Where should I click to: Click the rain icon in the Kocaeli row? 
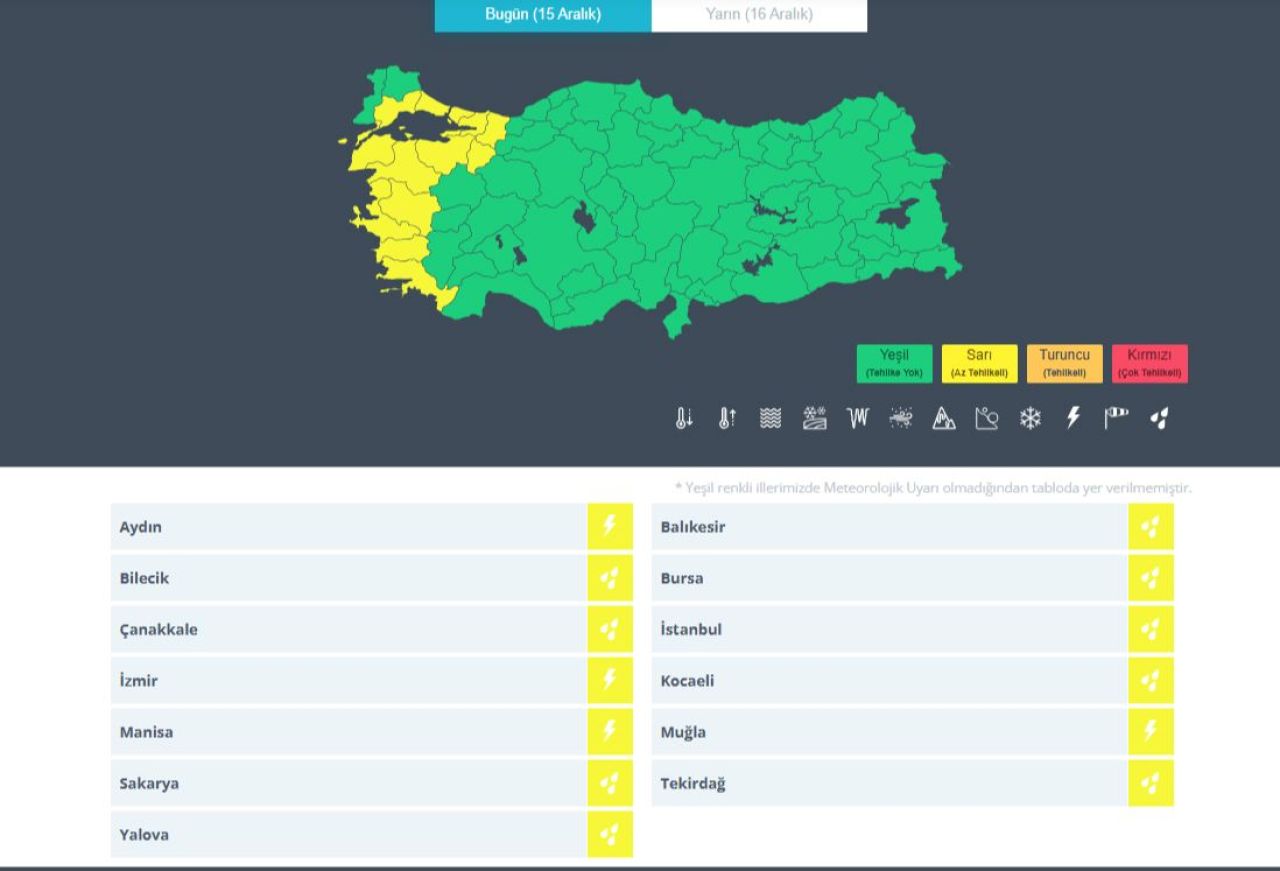click(1151, 680)
